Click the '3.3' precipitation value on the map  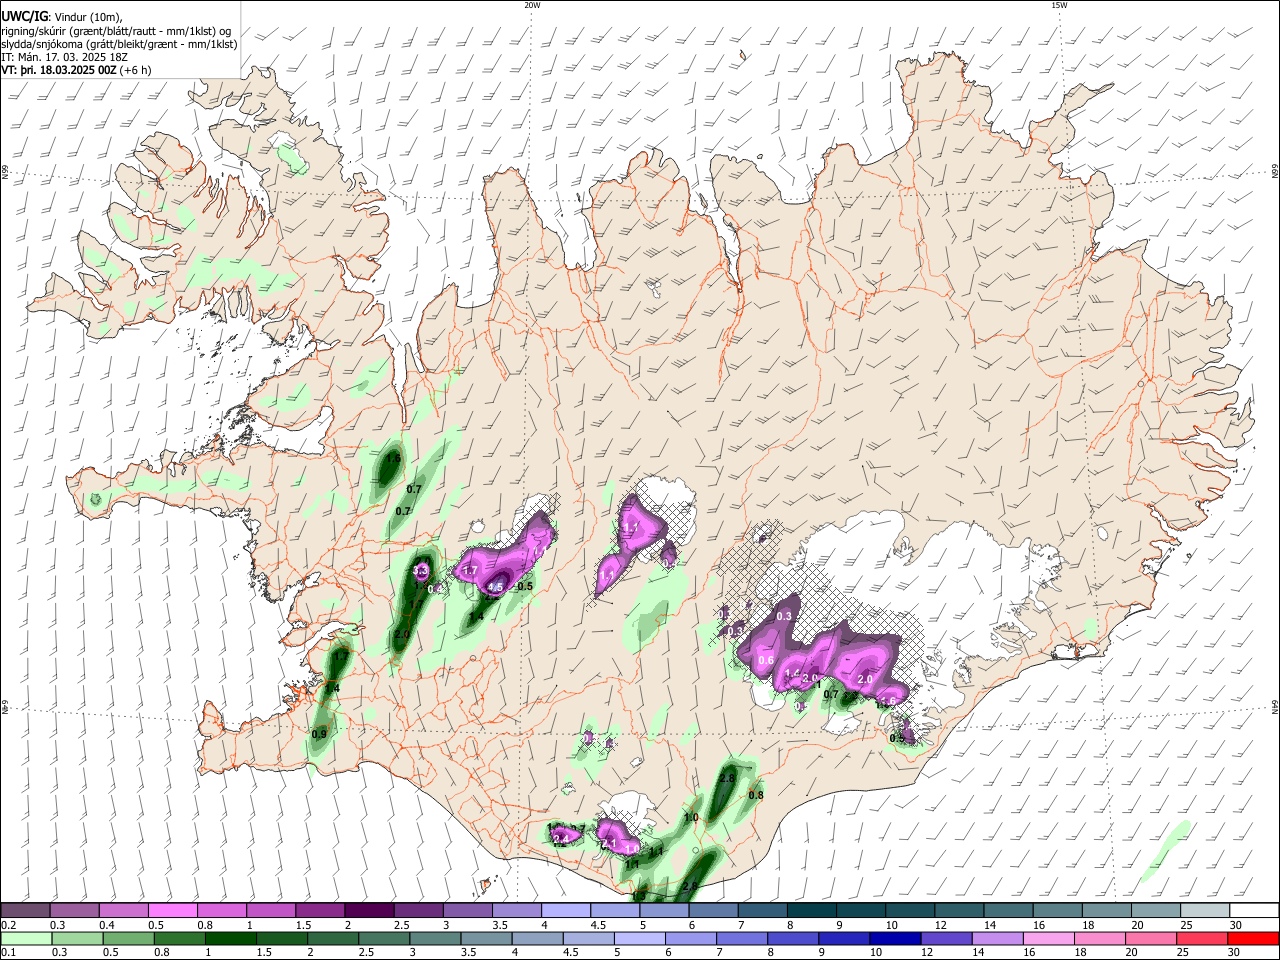tap(421, 571)
